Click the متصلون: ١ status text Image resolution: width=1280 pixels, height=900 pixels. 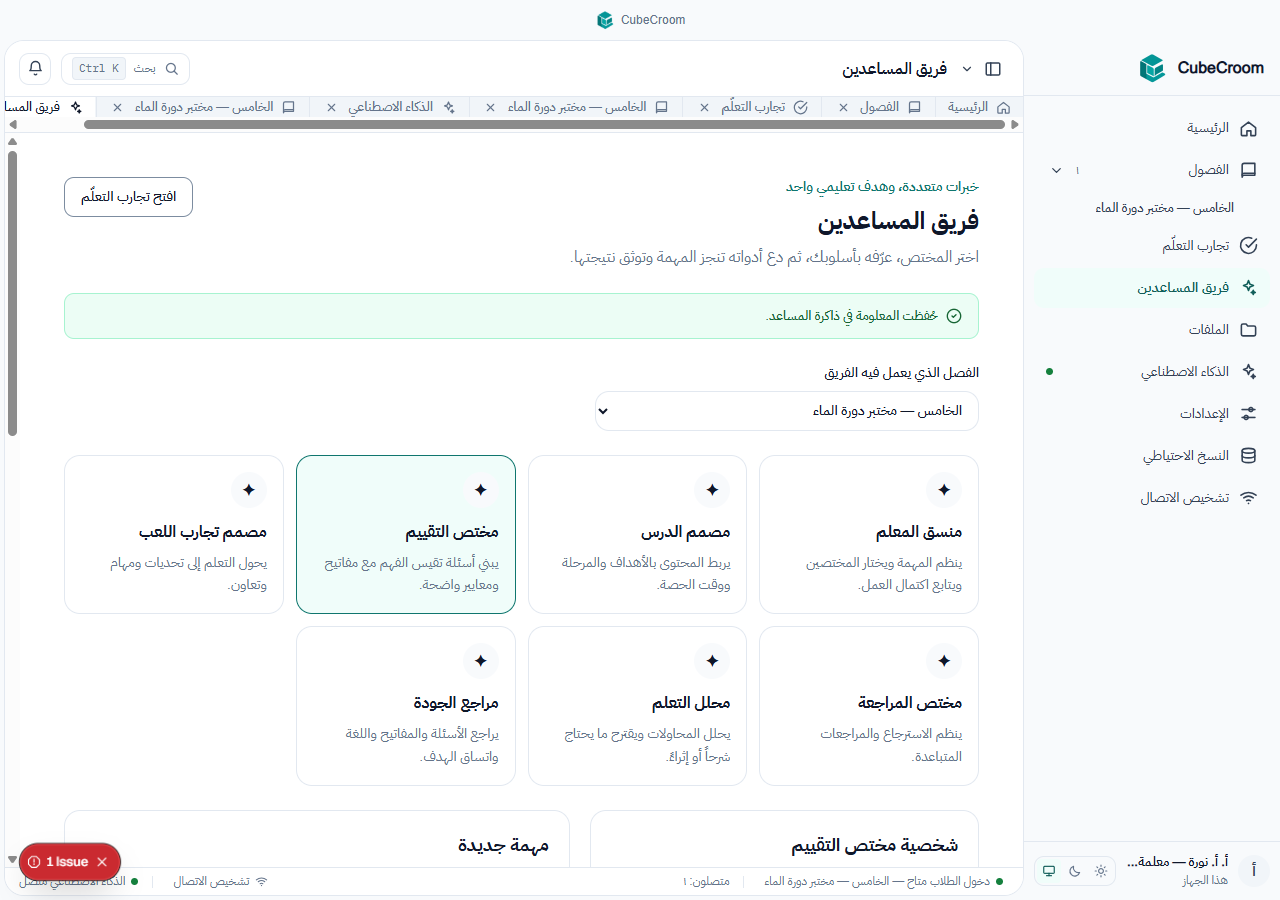(x=706, y=882)
